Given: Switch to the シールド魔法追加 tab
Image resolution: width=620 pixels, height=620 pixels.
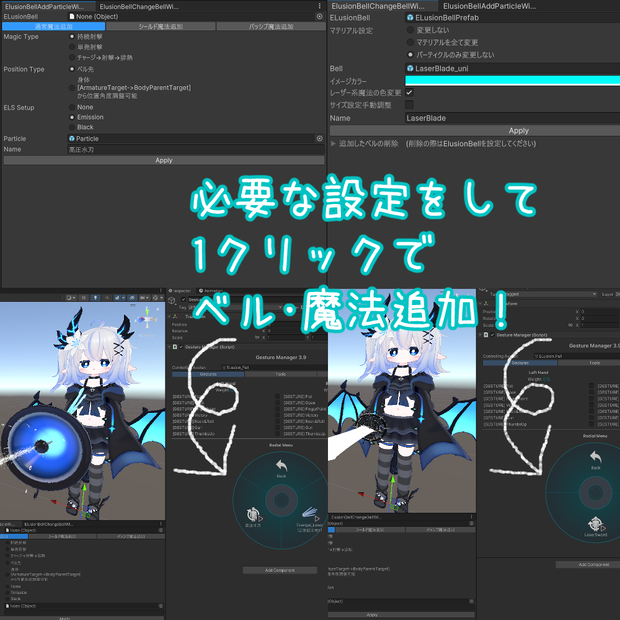Looking at the screenshot, I should tap(161, 26).
